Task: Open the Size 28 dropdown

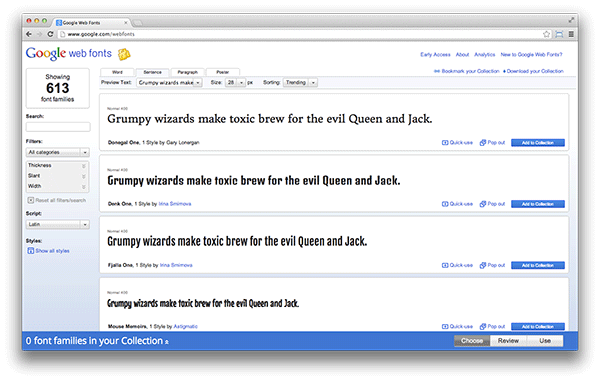Action: [235, 83]
